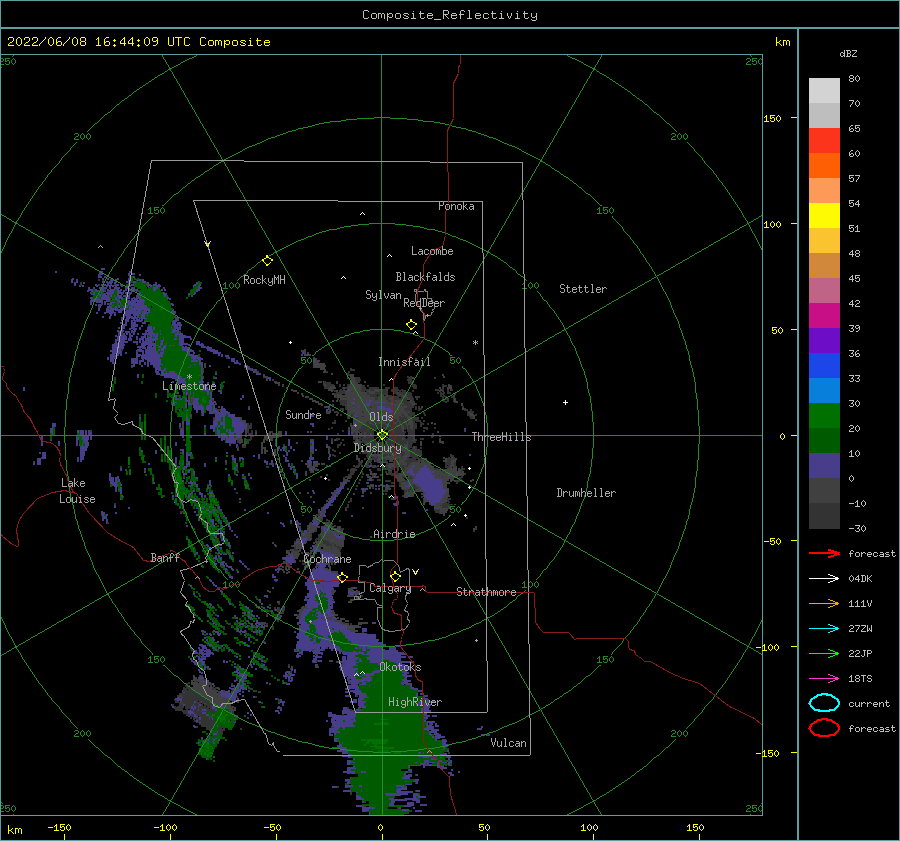The height and width of the screenshot is (841, 900).
Task: Click yellow V marker northwest of RockyMH
Action: [208, 244]
